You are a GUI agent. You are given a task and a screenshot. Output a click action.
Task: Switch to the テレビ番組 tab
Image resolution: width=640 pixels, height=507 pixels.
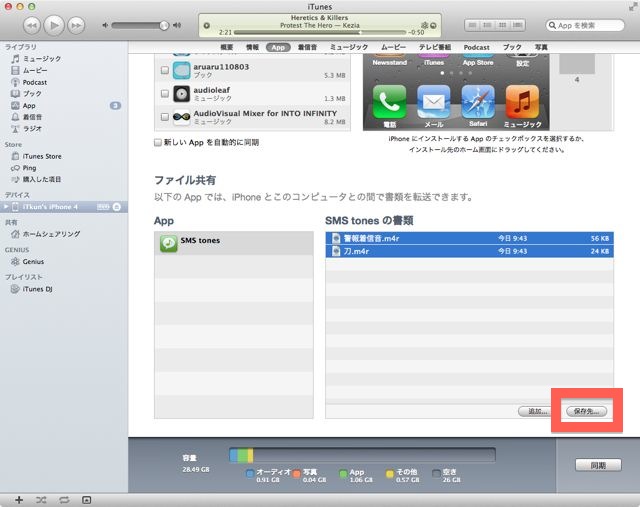[x=435, y=47]
